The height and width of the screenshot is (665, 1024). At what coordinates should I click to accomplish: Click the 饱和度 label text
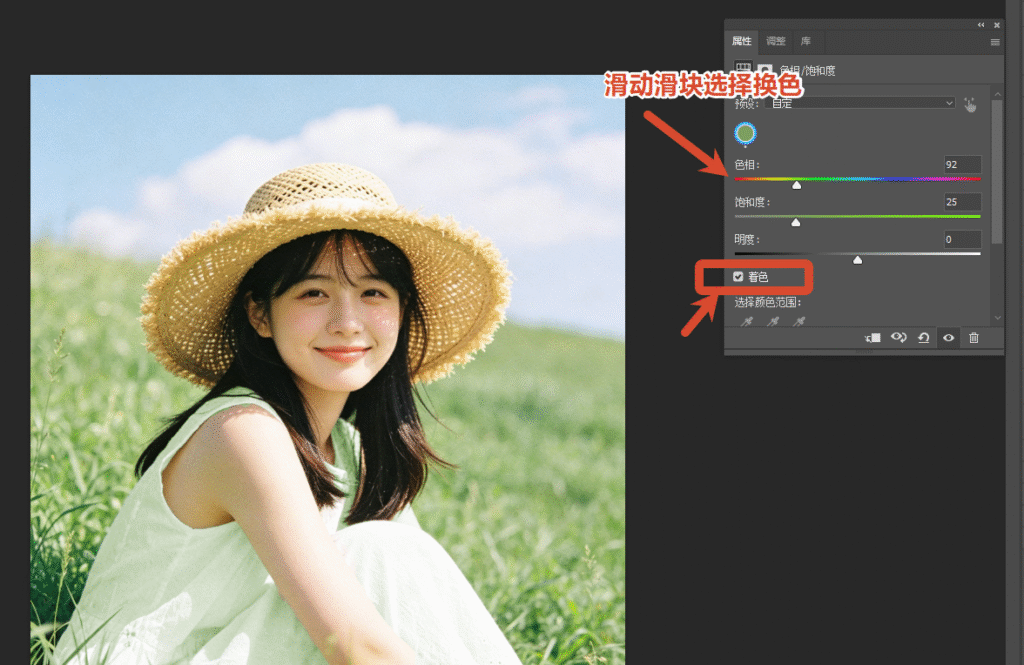[752, 202]
